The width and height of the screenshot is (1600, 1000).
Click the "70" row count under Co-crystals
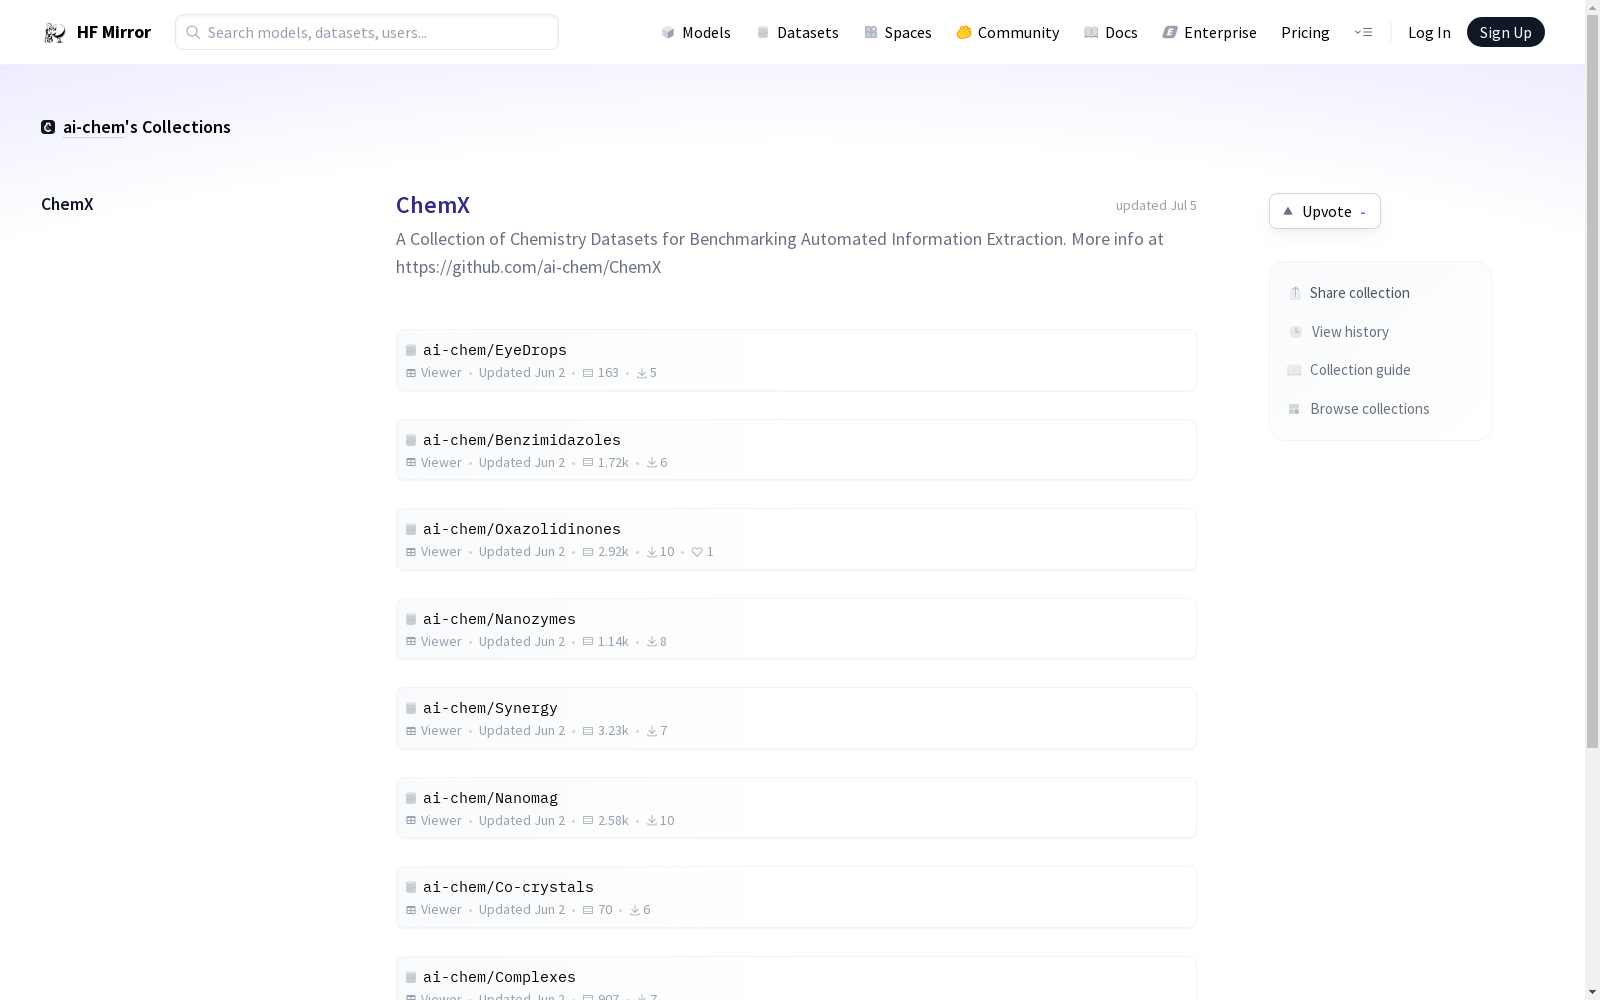pos(605,910)
